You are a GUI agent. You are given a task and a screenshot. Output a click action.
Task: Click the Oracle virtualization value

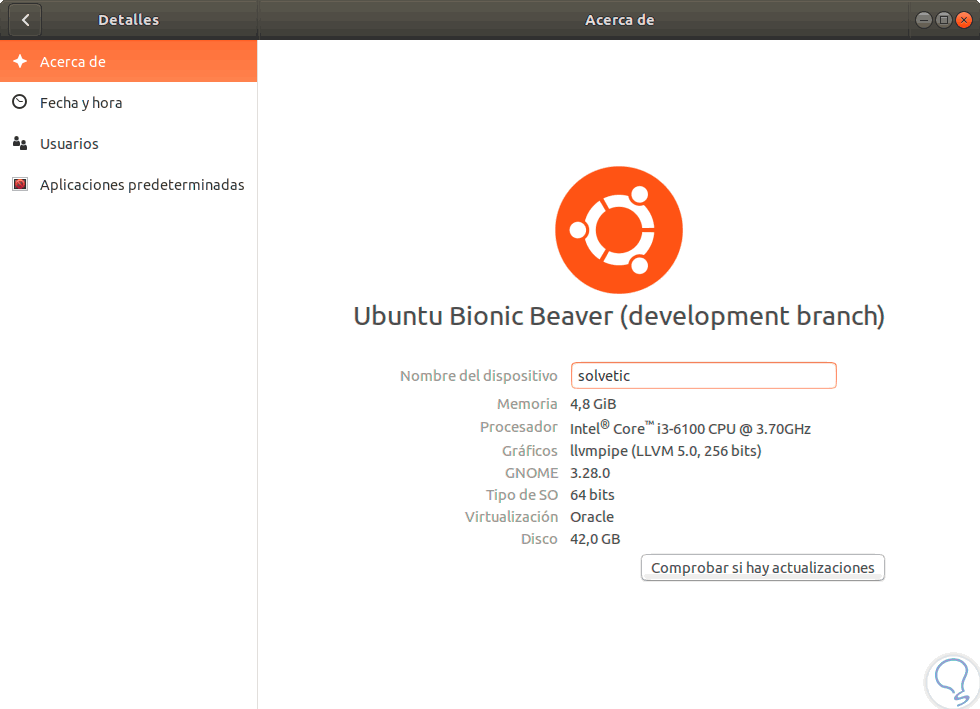tap(592, 517)
